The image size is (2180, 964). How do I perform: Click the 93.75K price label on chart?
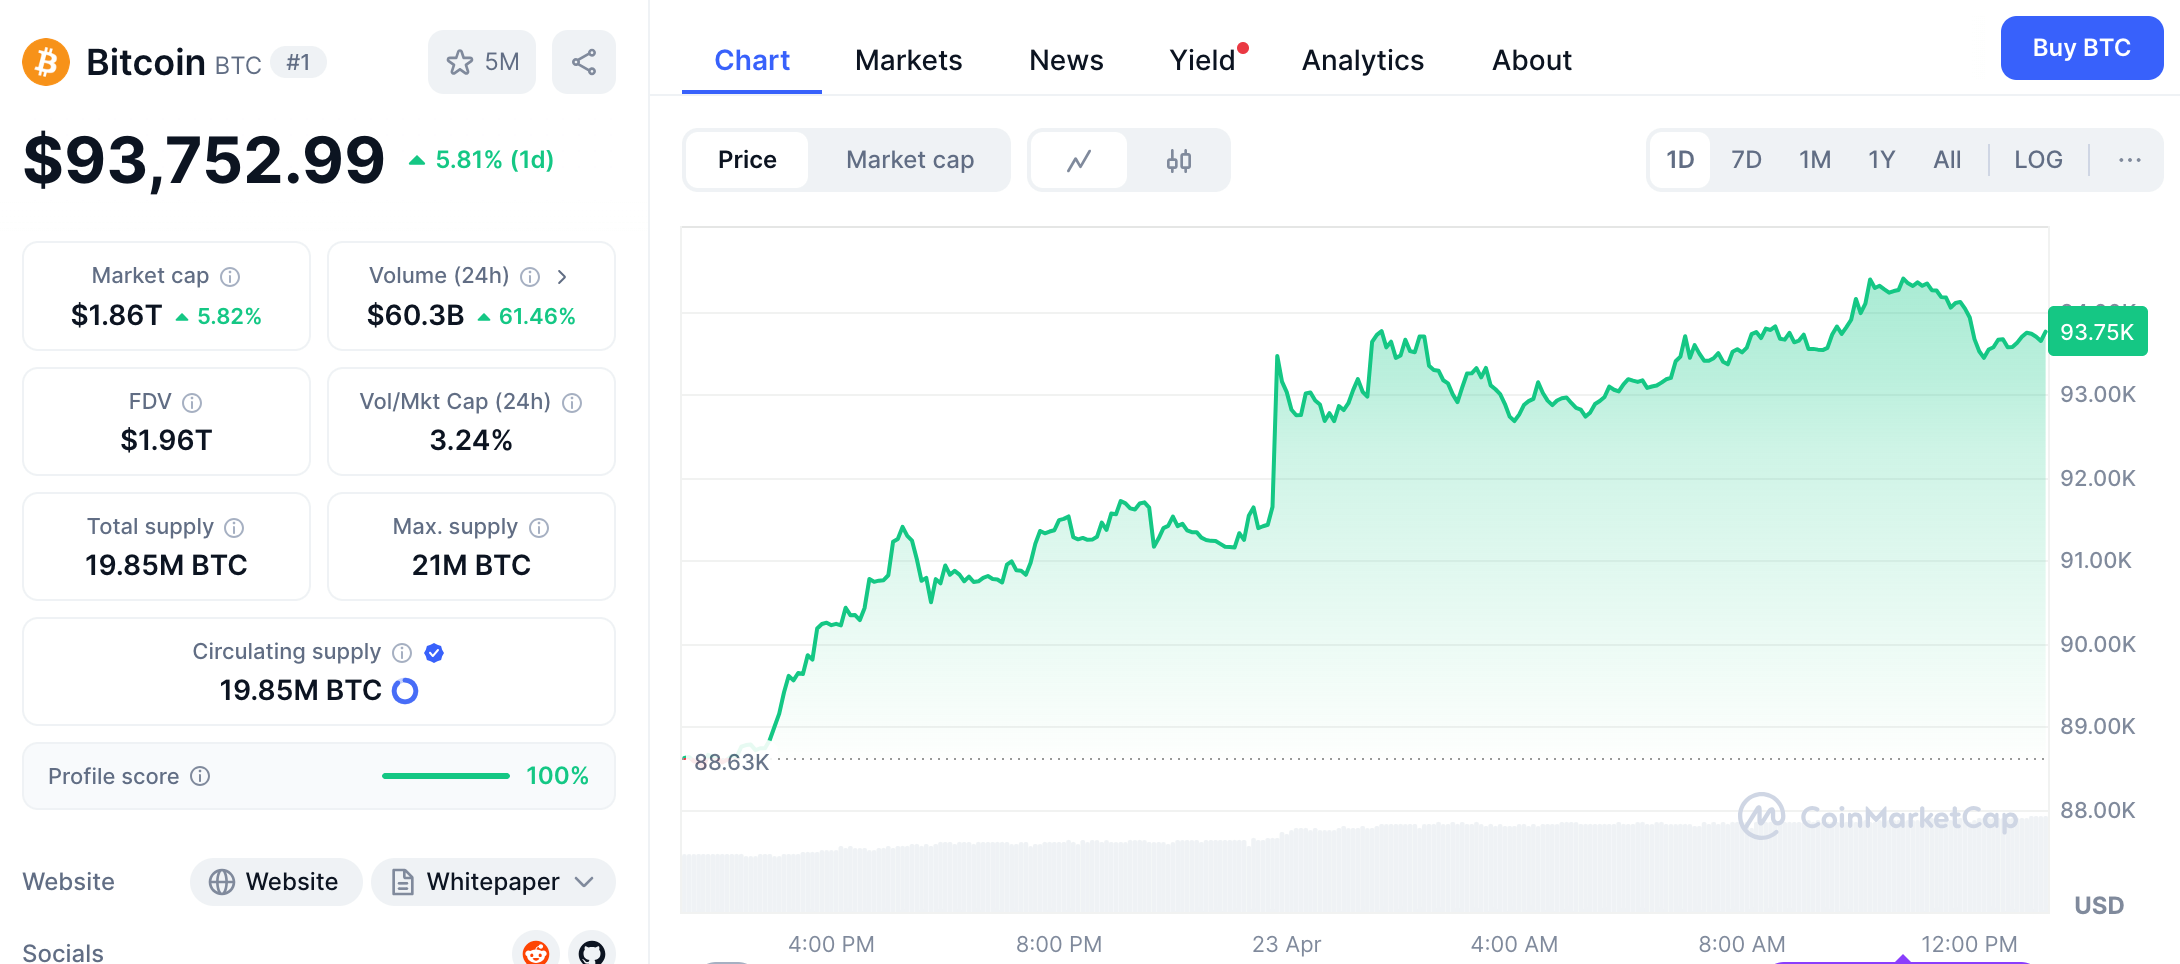point(2097,331)
